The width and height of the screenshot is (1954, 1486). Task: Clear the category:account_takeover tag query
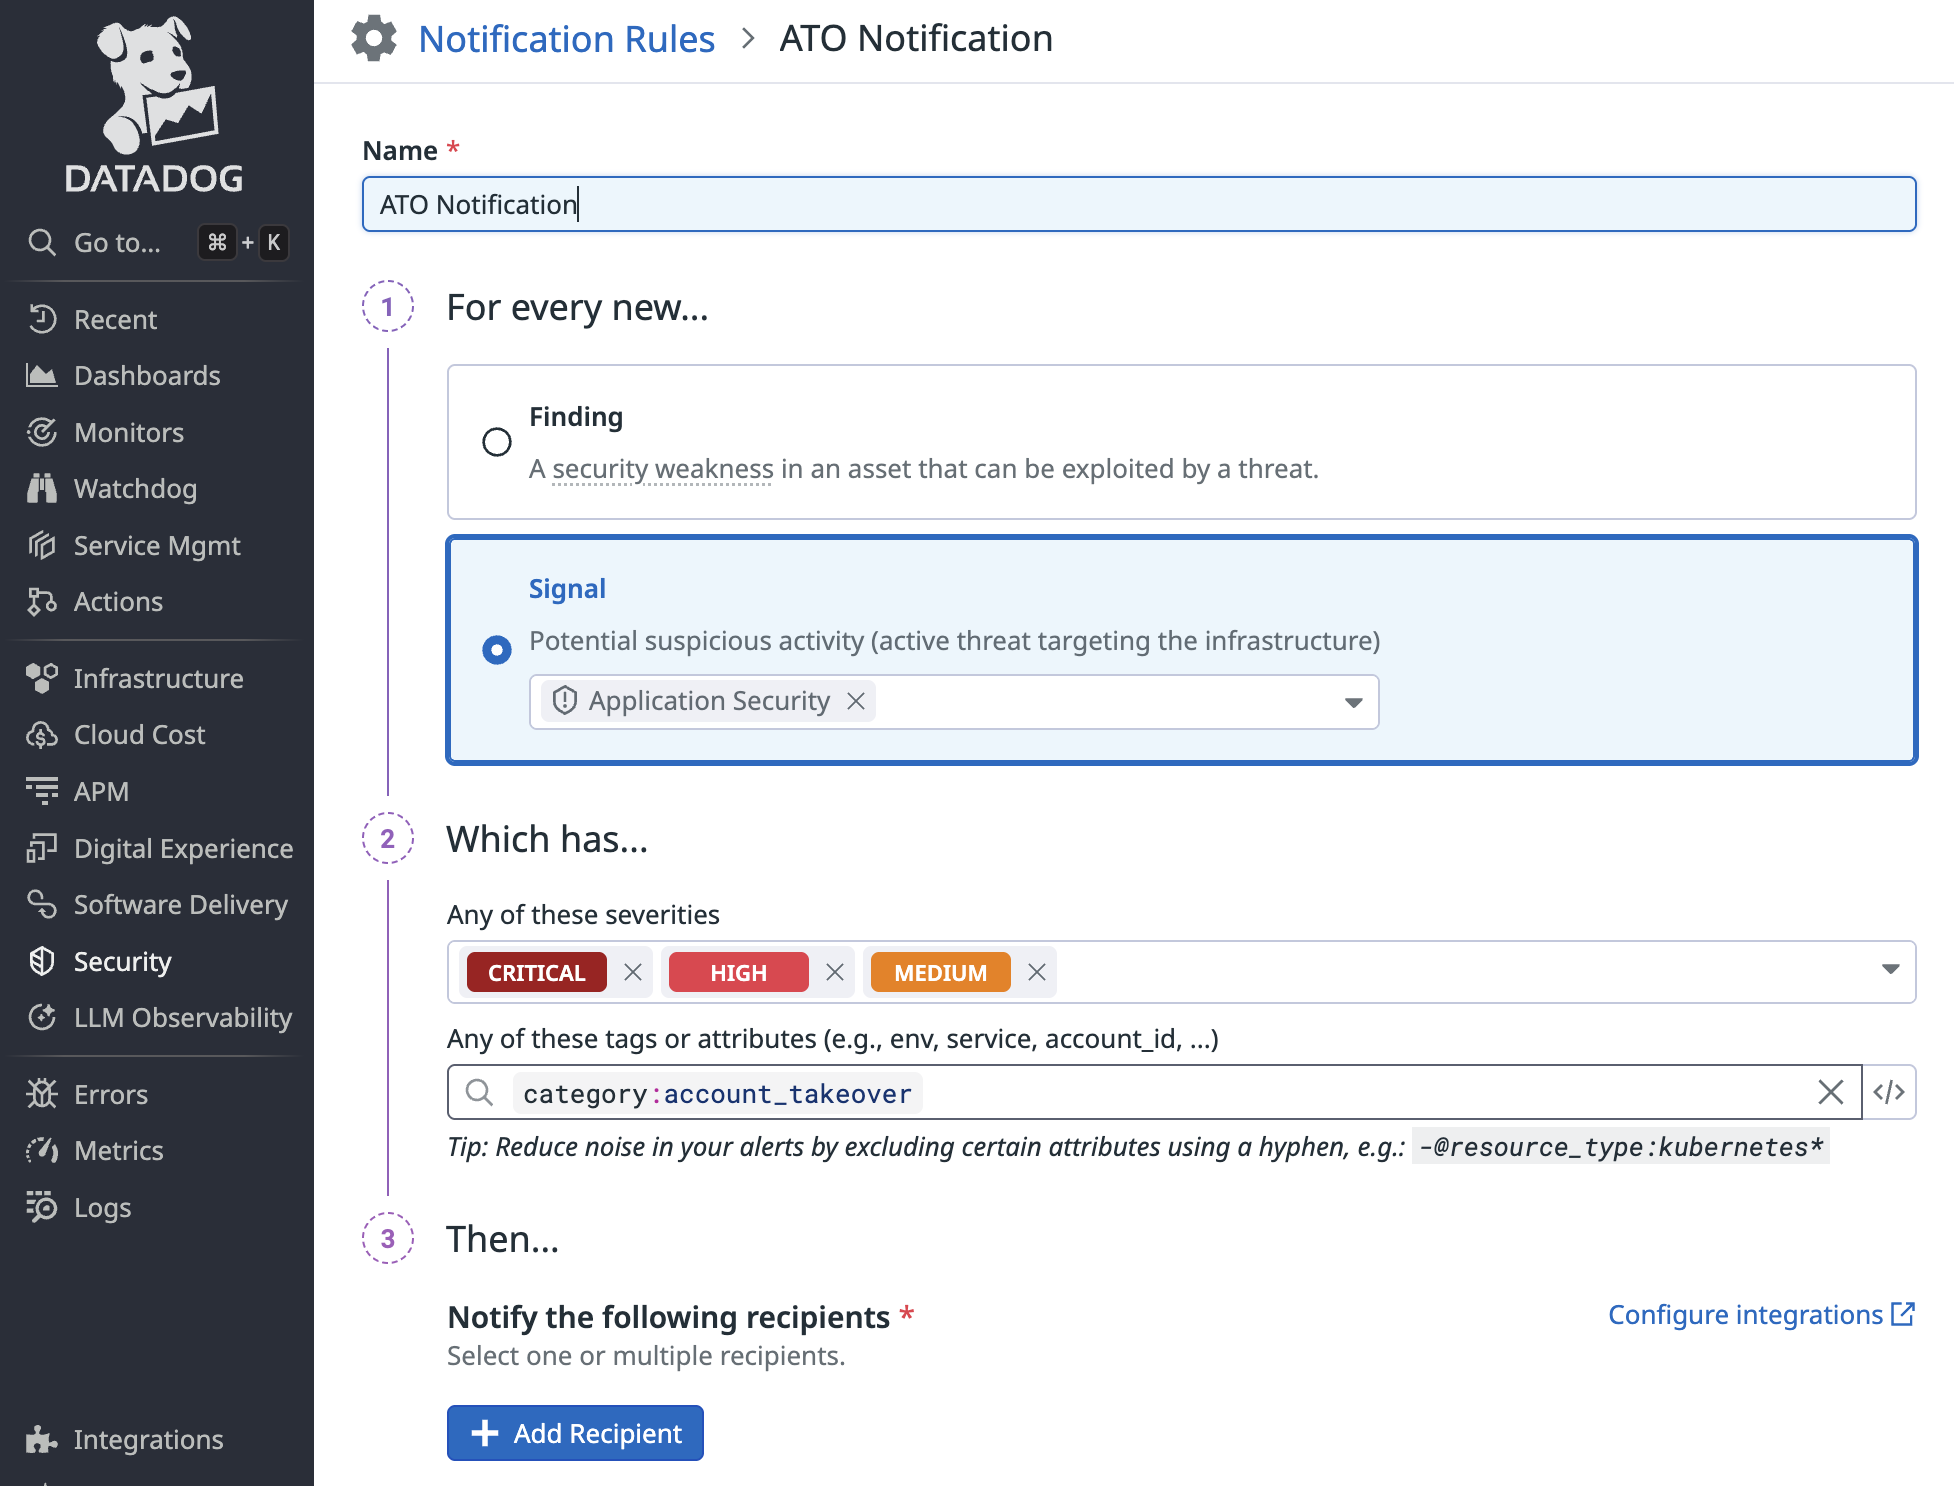(x=1830, y=1092)
